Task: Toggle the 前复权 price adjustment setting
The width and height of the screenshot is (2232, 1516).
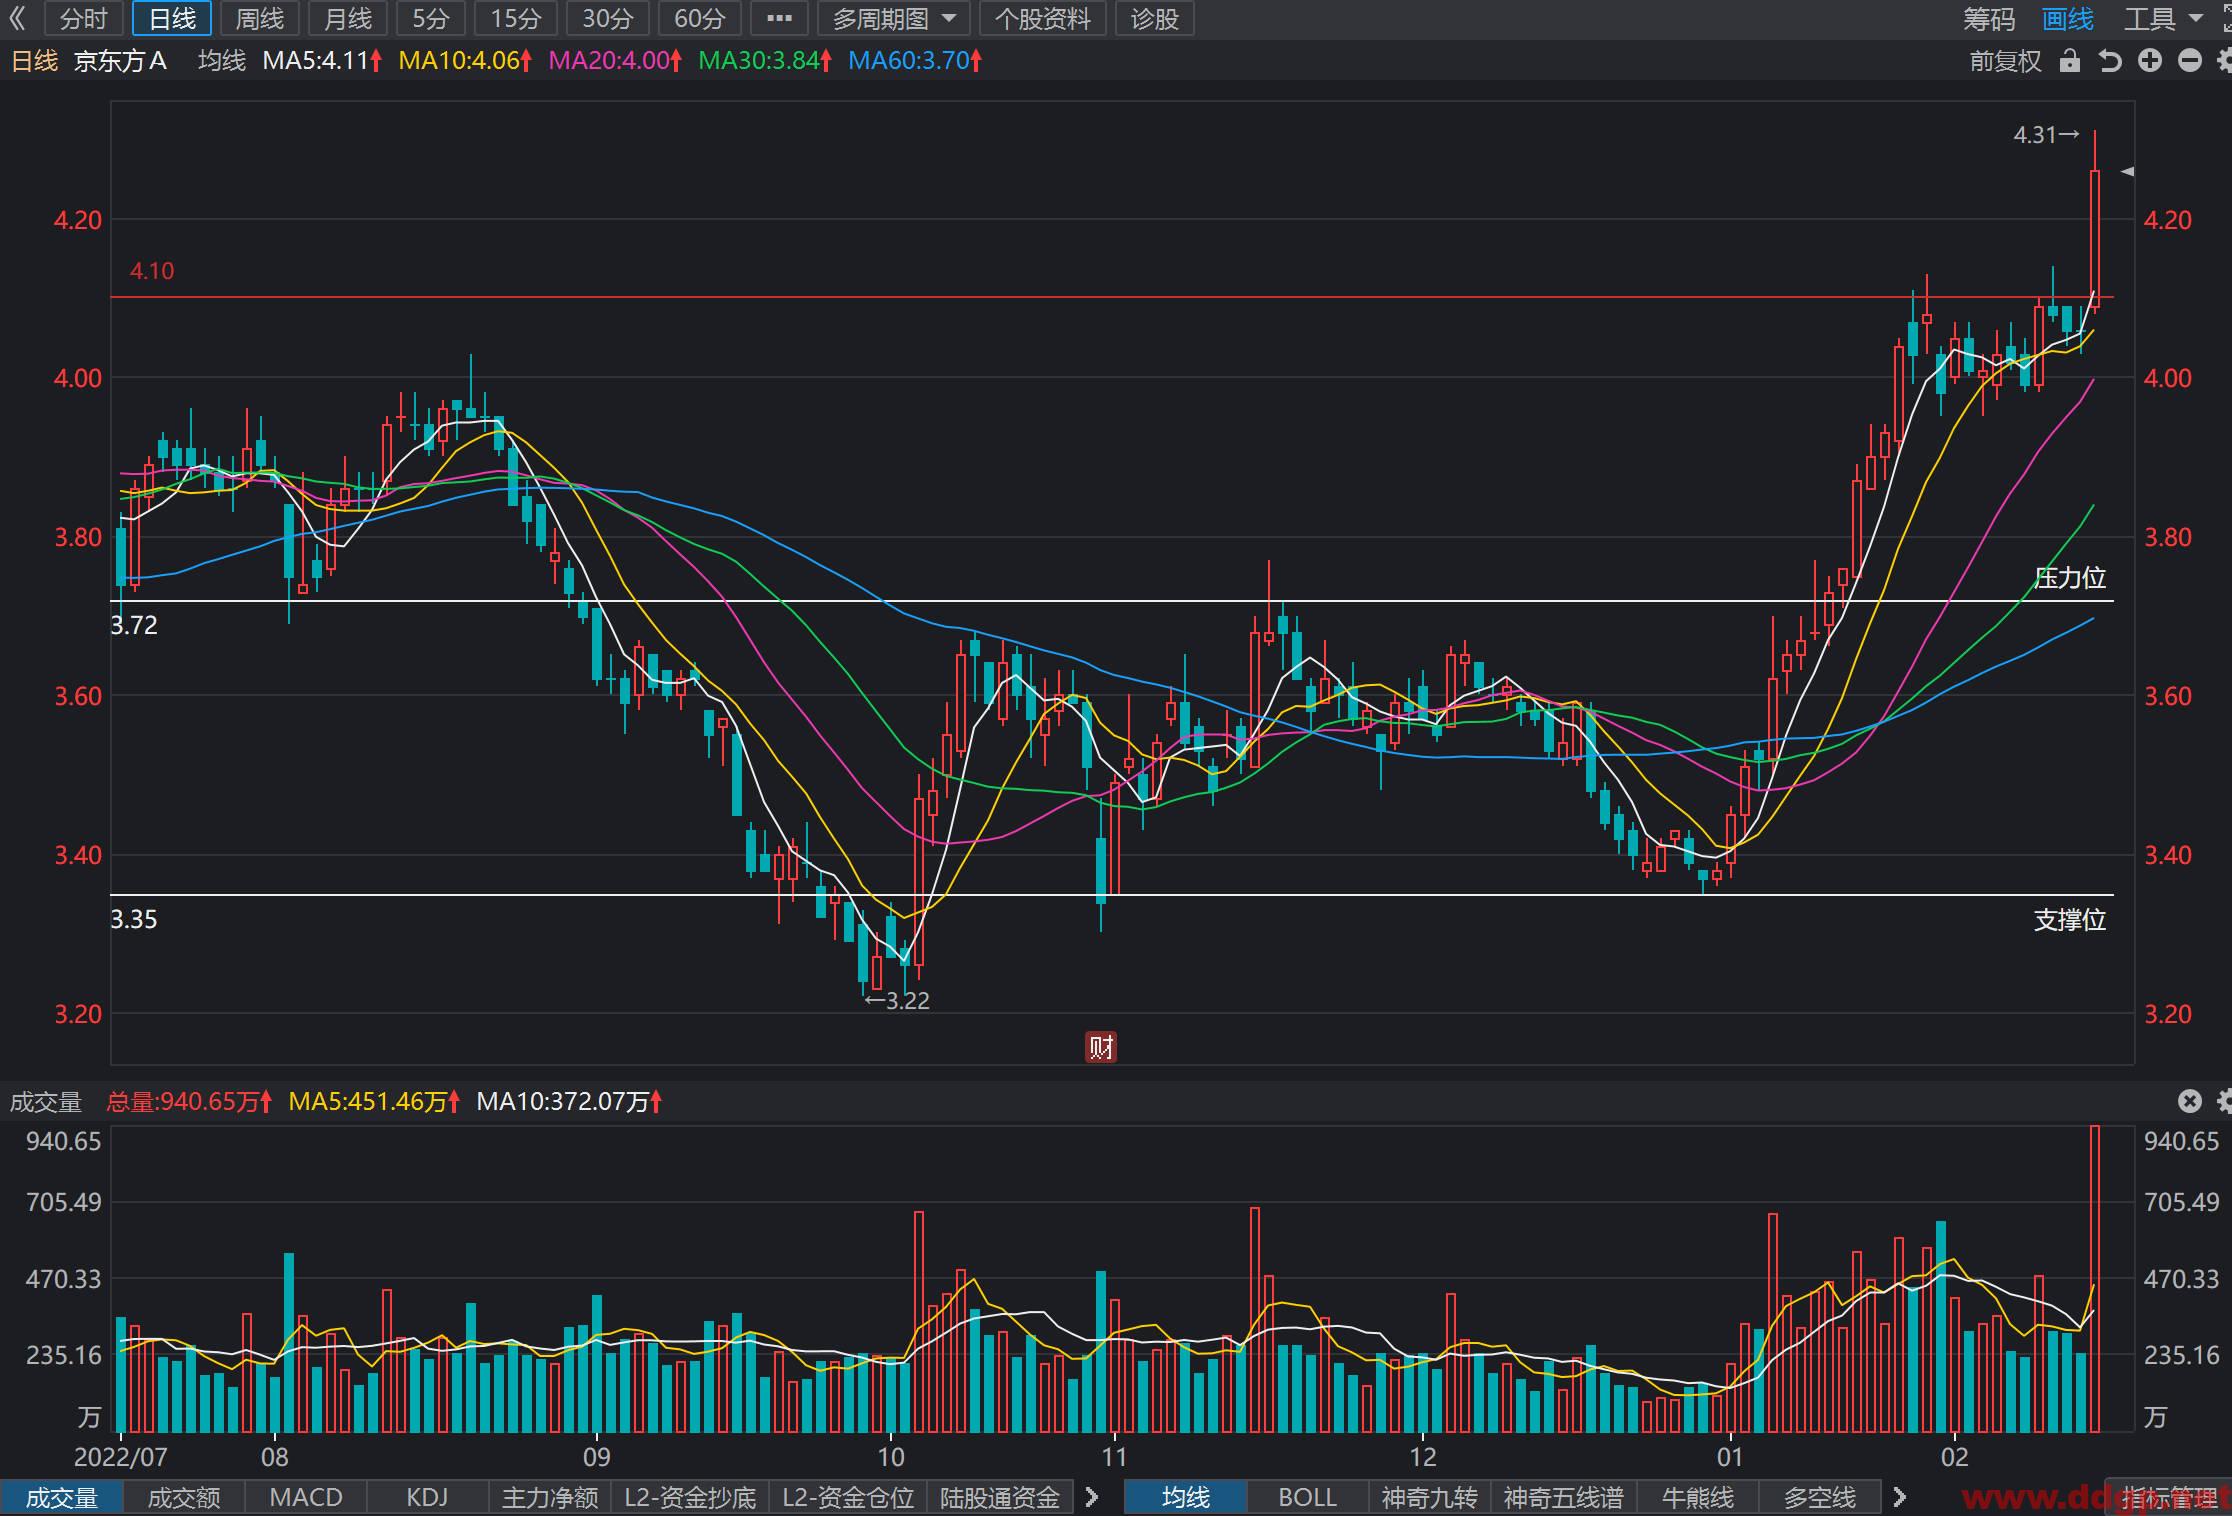Action: 2005,61
